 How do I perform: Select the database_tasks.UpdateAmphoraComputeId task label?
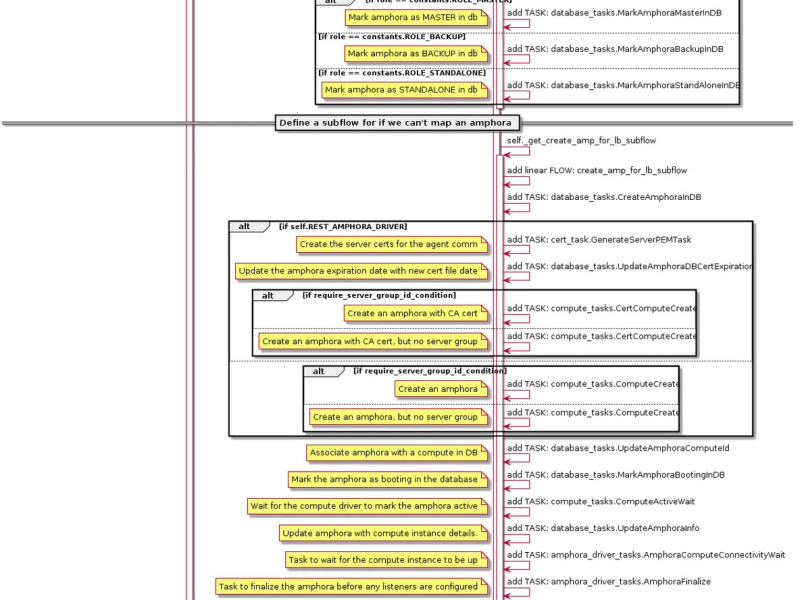pyautogui.click(x=618, y=448)
